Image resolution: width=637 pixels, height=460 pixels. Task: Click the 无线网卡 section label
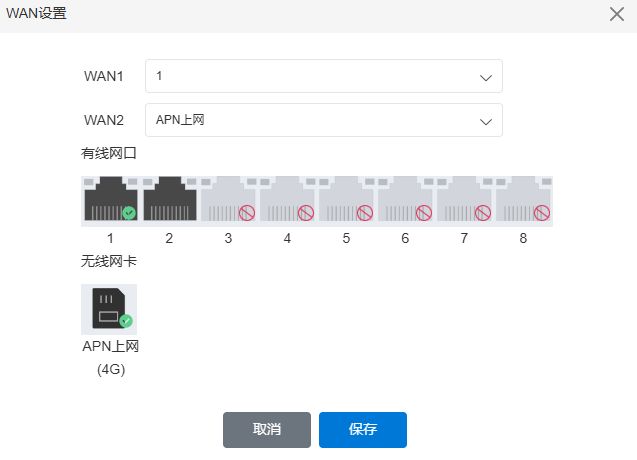pyautogui.click(x=108, y=261)
